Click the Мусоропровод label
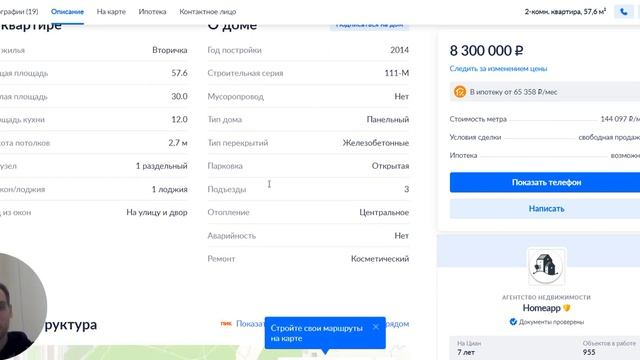 point(236,97)
